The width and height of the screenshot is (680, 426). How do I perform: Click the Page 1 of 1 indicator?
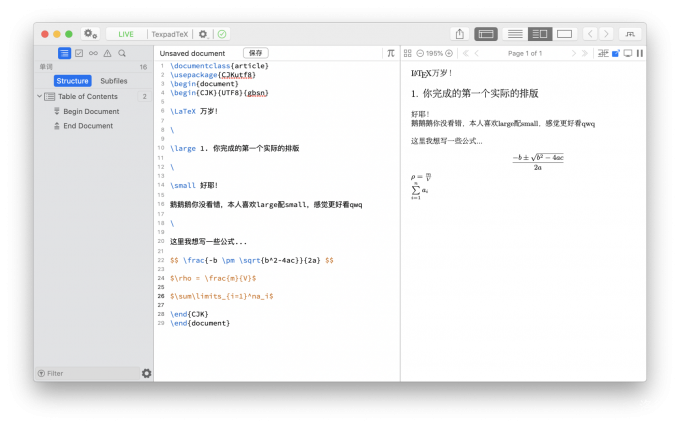[525, 53]
